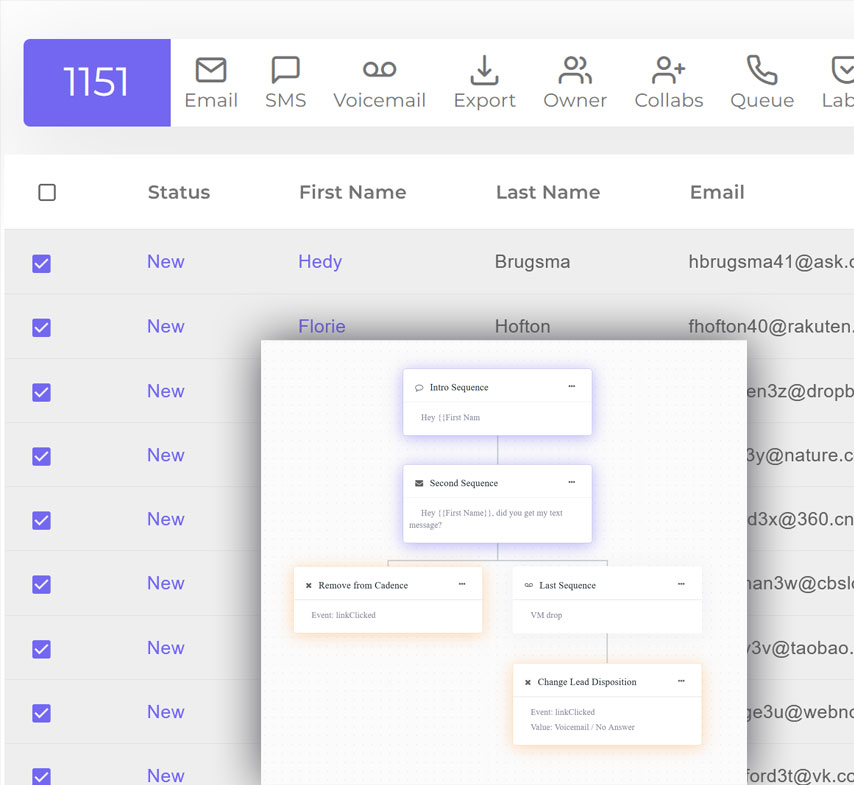Click the Email column header
This screenshot has width=854, height=785.
[717, 192]
